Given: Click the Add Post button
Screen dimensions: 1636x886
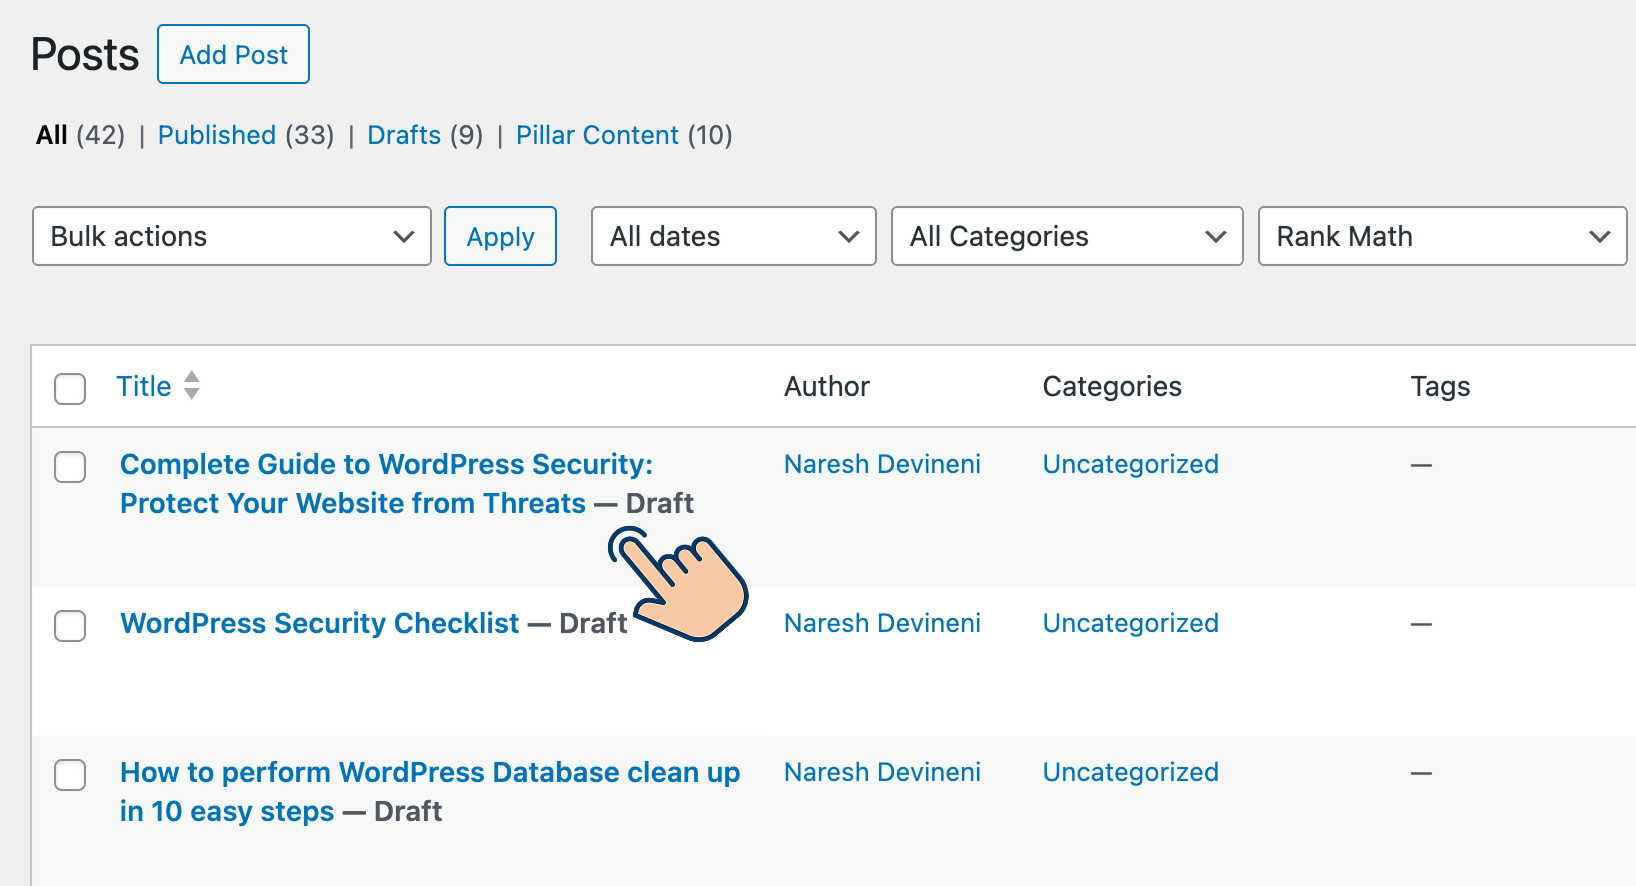Looking at the screenshot, I should 233,54.
